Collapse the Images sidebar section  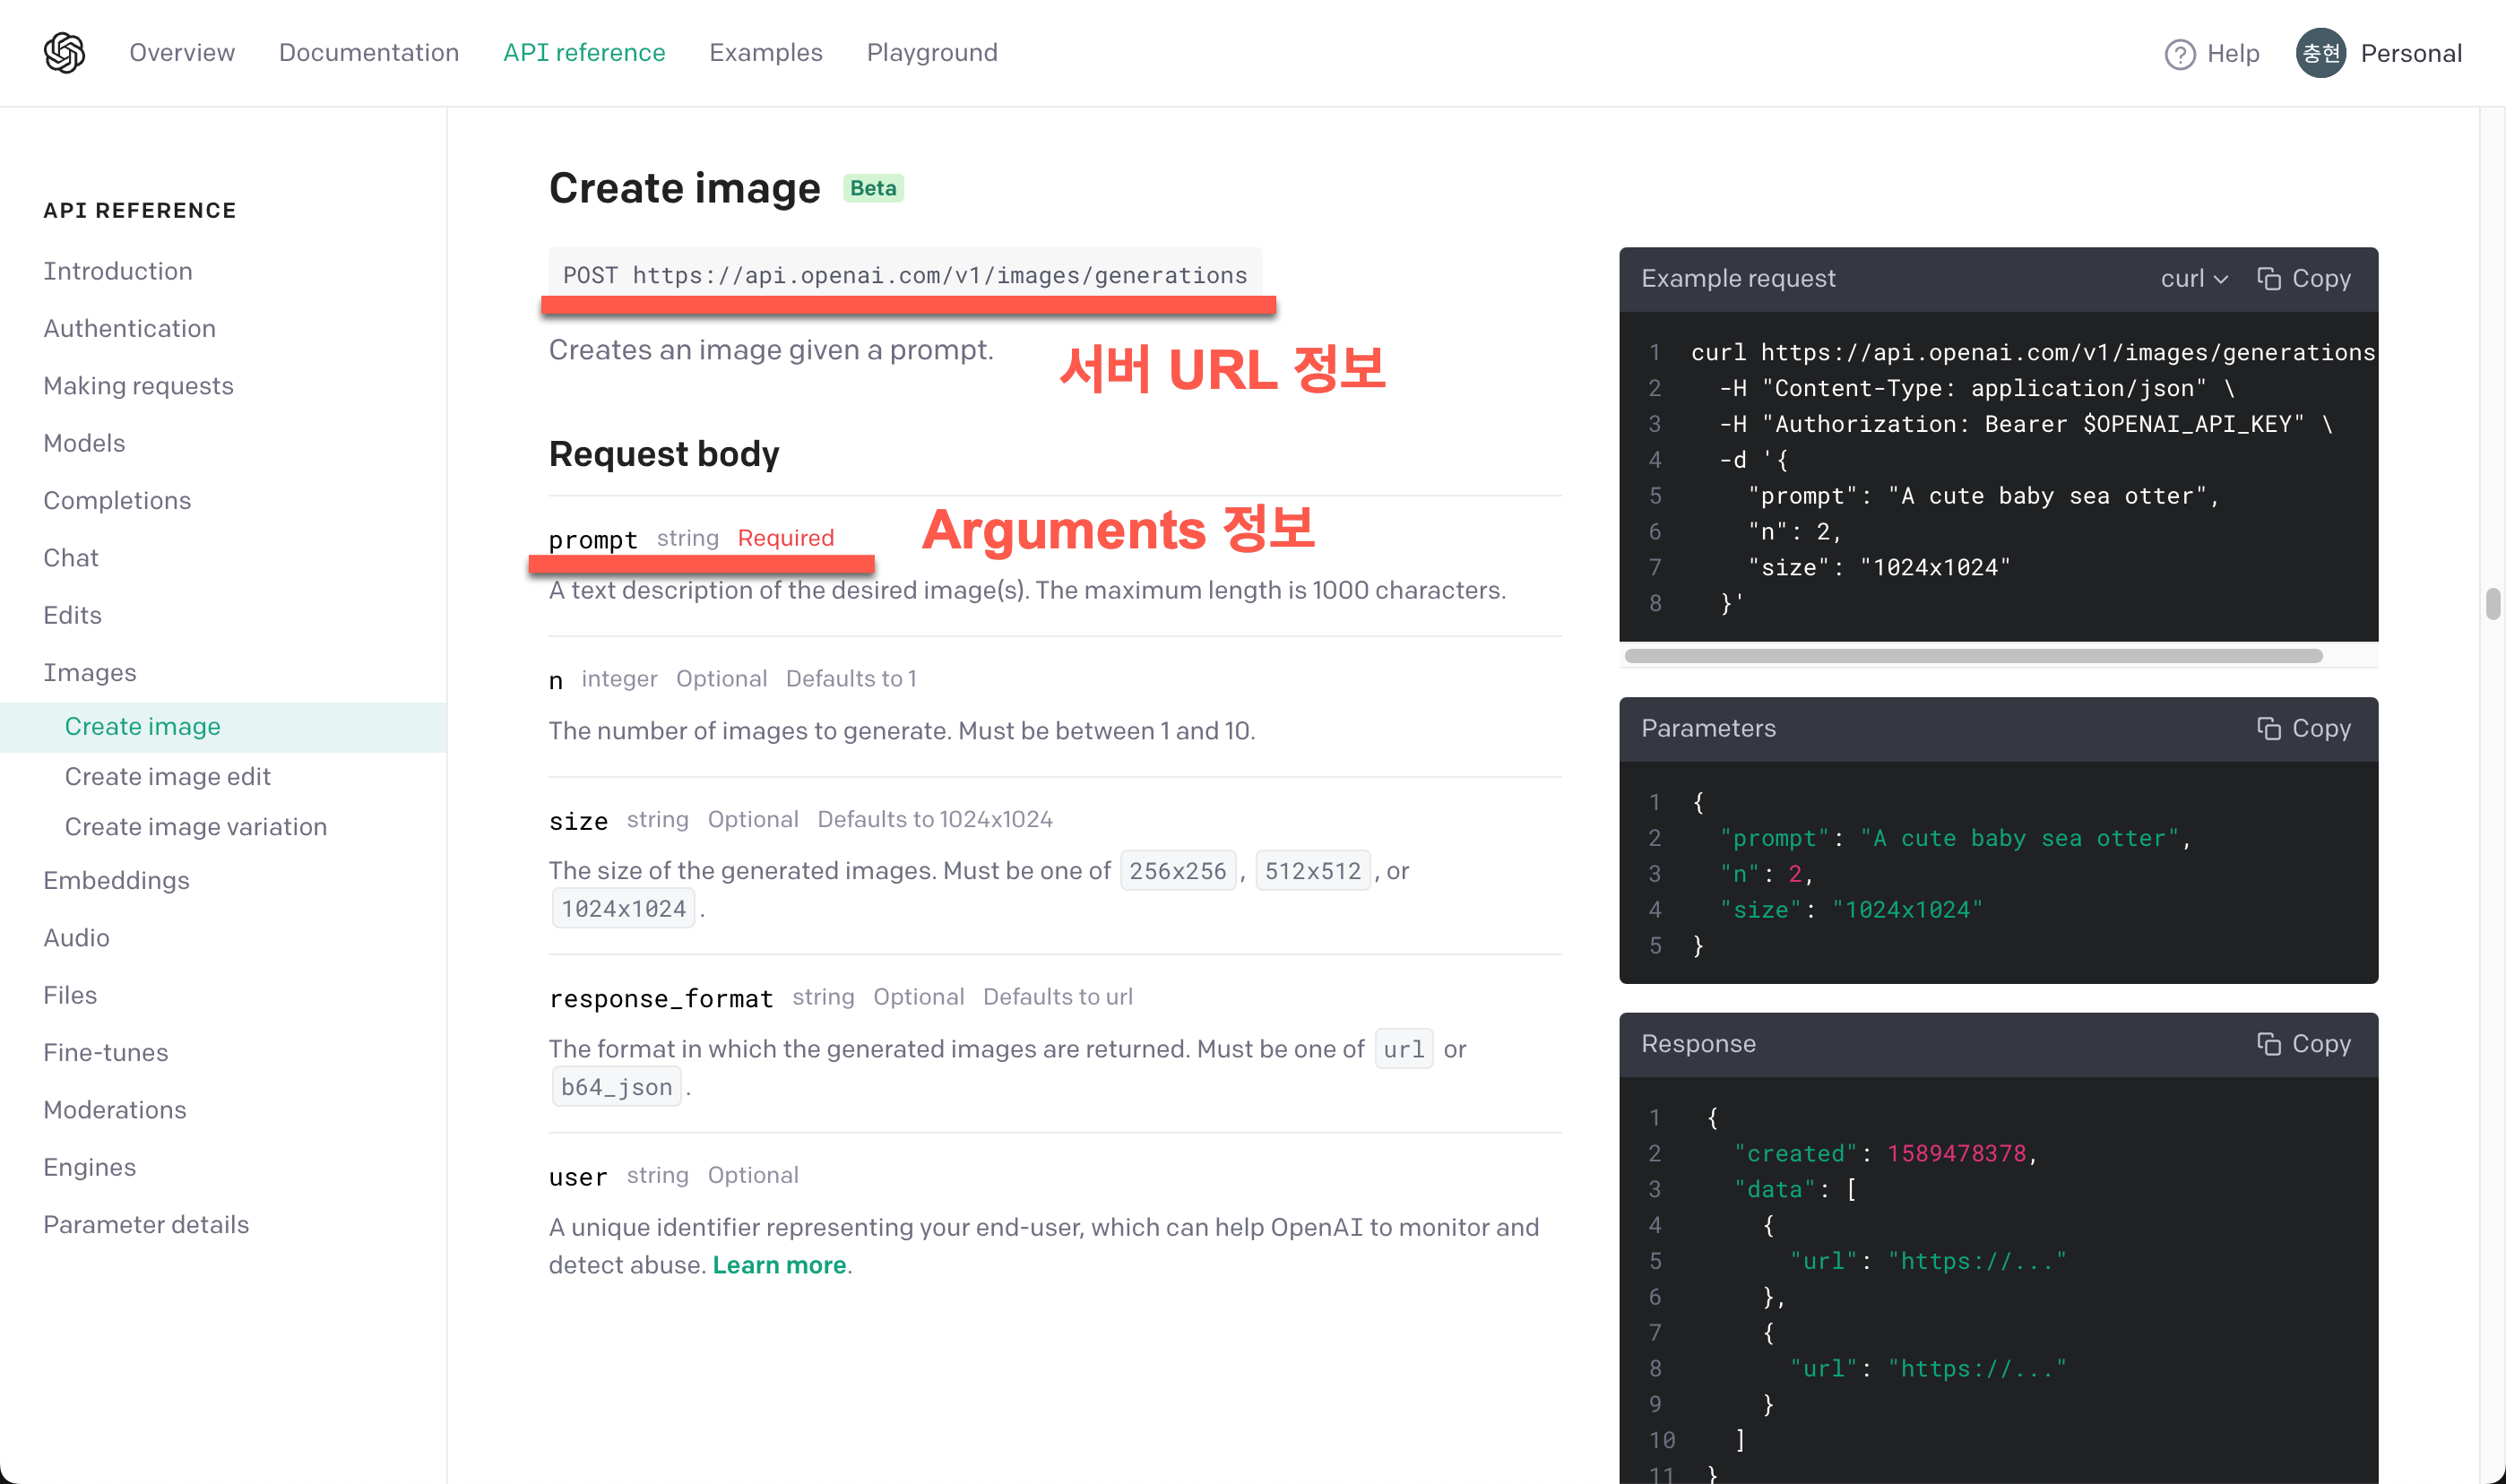[x=89, y=672]
